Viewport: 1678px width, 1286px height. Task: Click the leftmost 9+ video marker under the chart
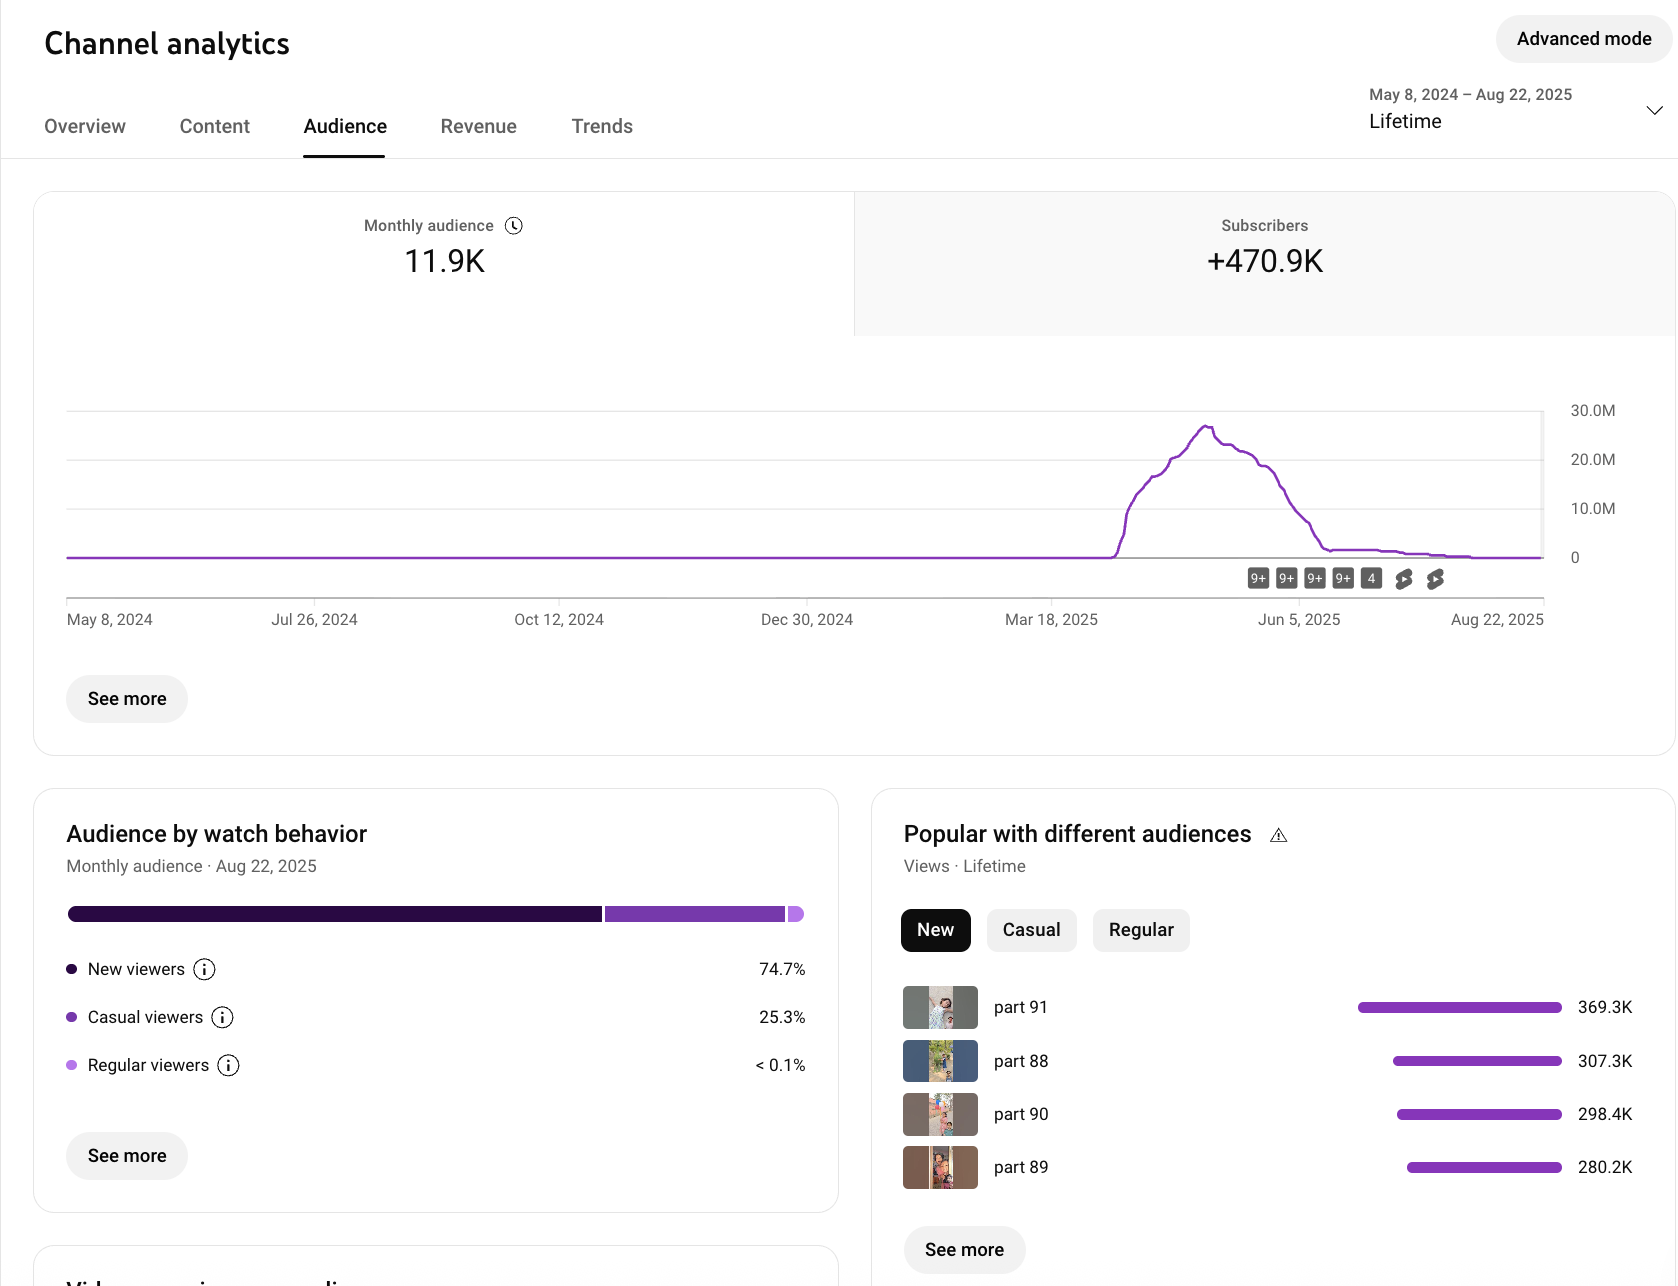click(x=1258, y=578)
